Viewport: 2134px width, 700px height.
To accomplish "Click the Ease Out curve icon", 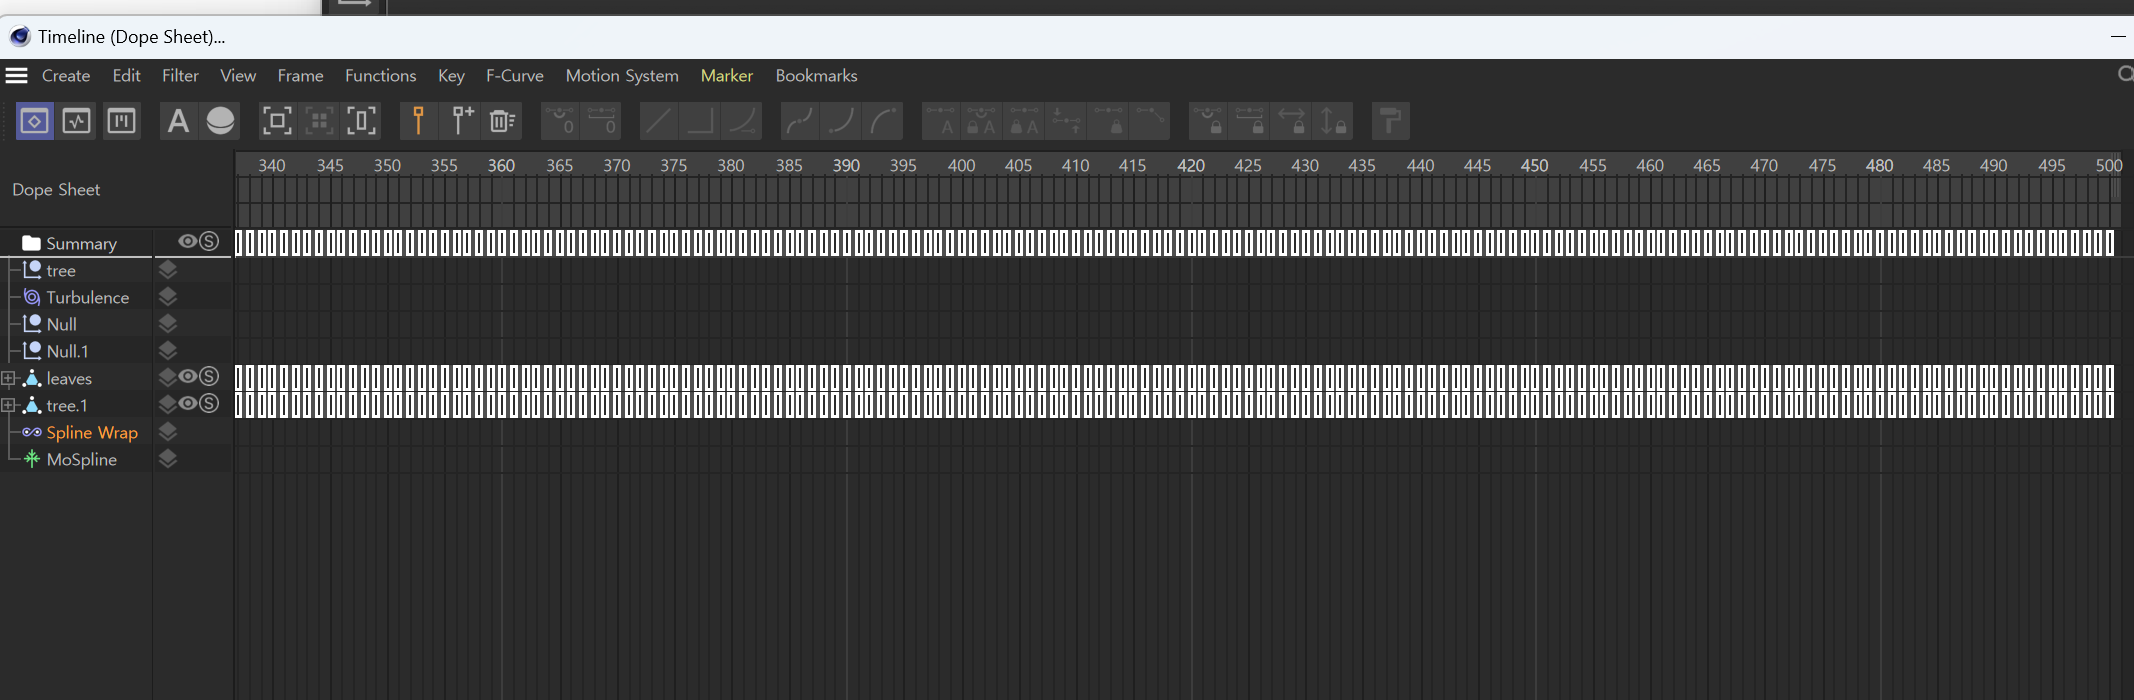I will click(x=884, y=121).
